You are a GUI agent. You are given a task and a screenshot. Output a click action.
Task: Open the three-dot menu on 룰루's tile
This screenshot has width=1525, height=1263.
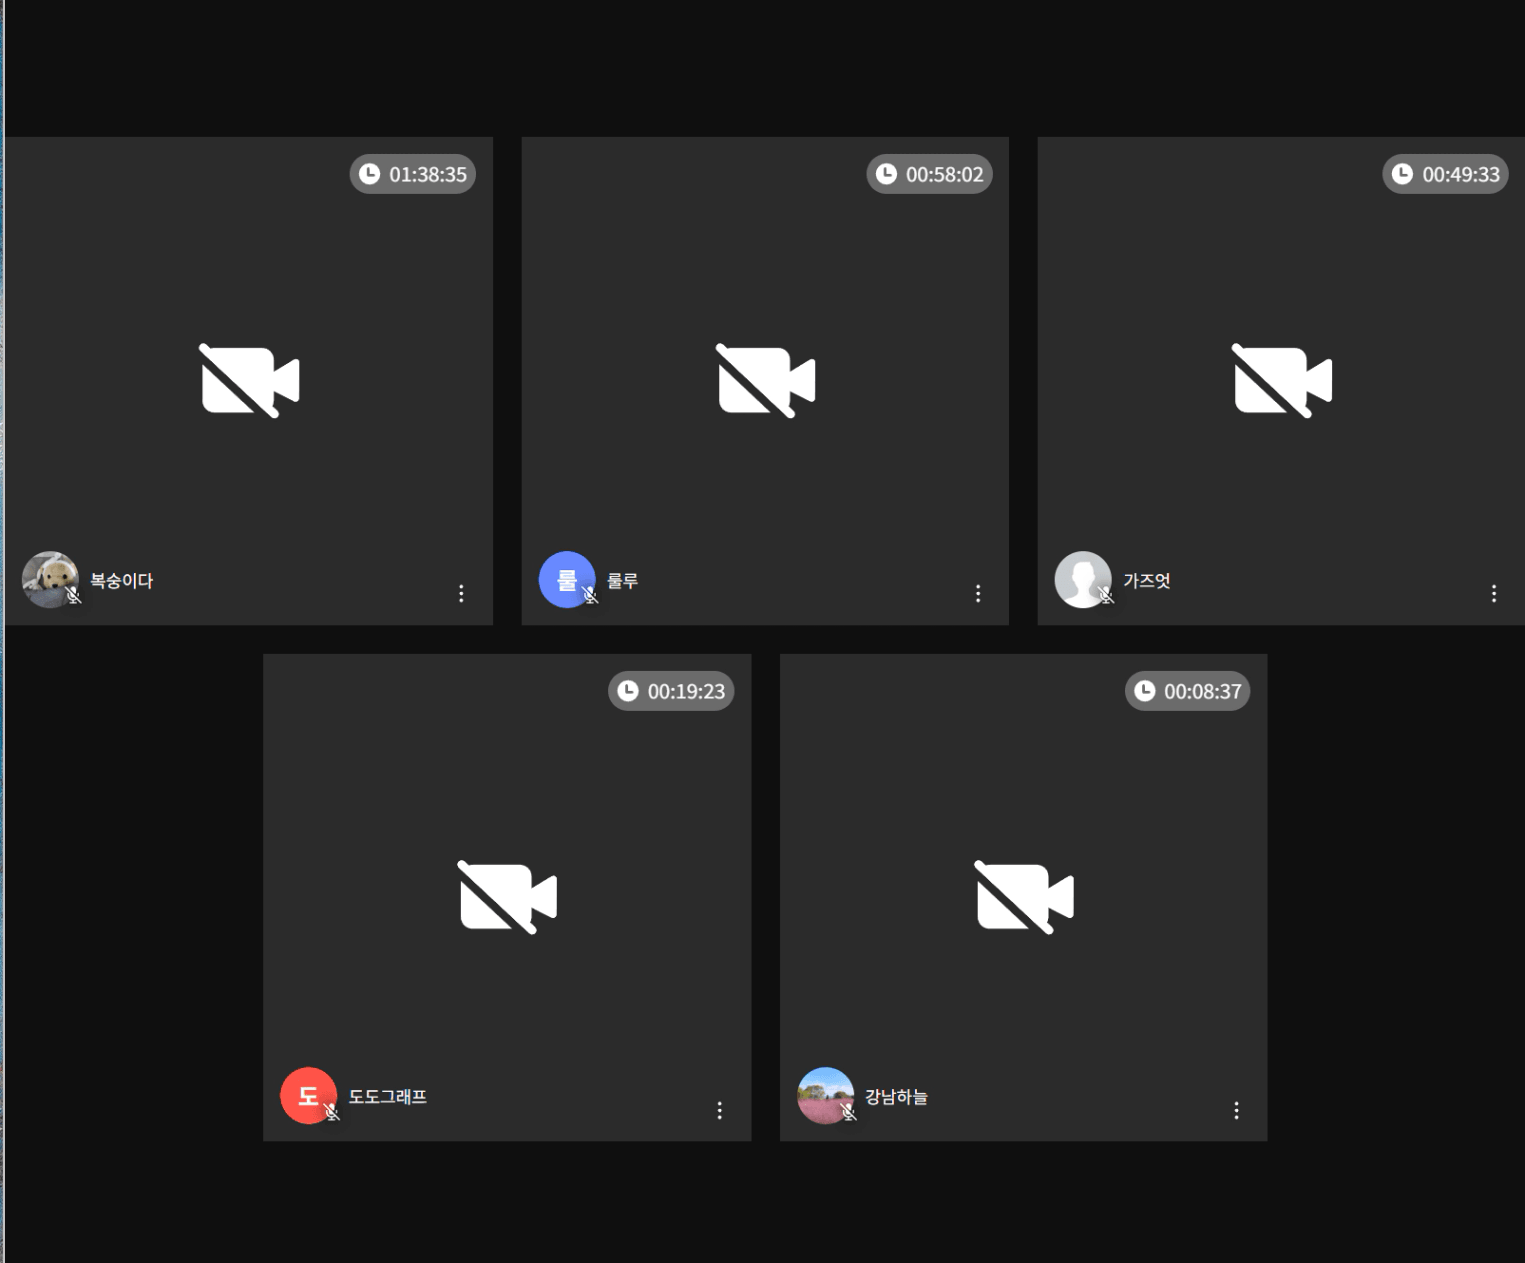pos(978,593)
